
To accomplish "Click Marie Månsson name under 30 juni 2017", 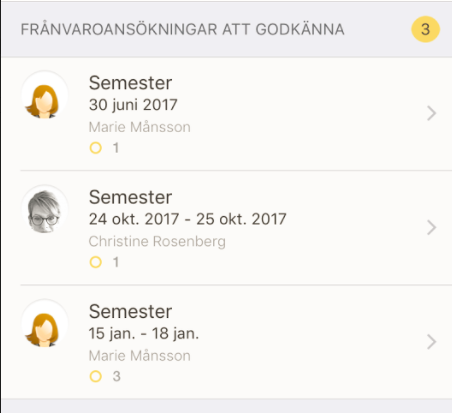I will click(x=140, y=127).
